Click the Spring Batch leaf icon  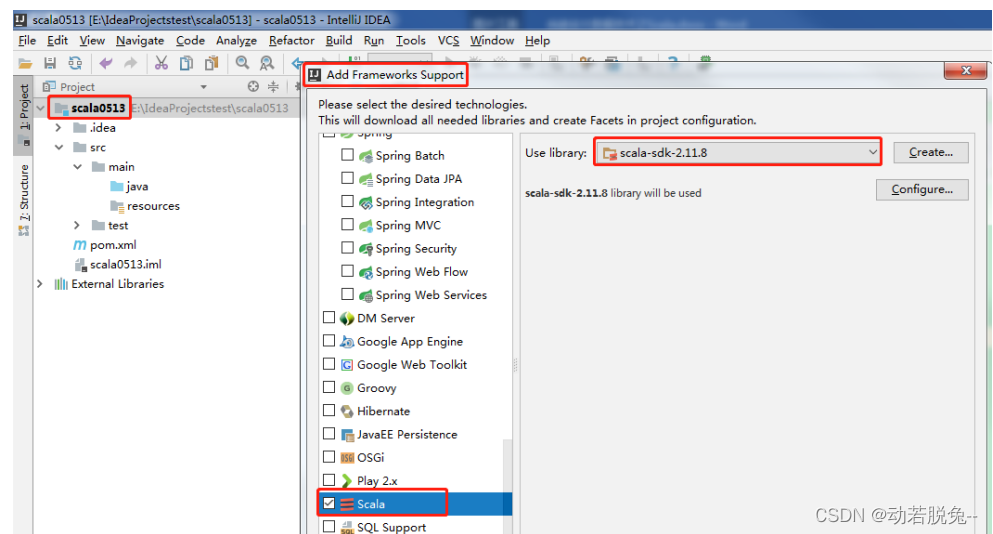pyautogui.click(x=365, y=156)
